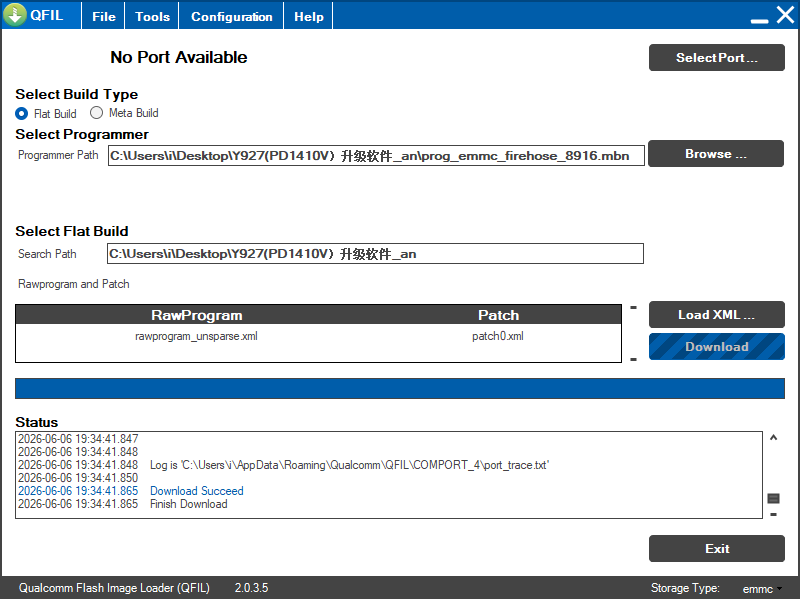800x599 pixels.
Task: Open the Tools menu
Action: point(152,16)
